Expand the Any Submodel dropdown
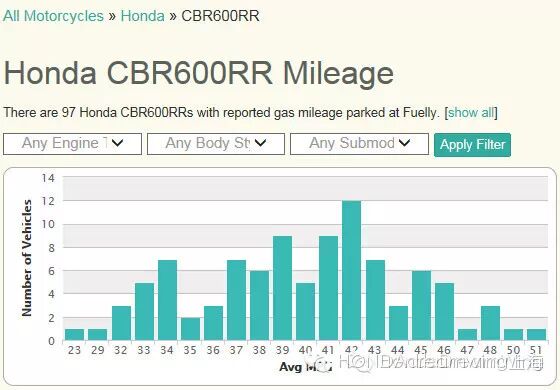 coord(359,144)
